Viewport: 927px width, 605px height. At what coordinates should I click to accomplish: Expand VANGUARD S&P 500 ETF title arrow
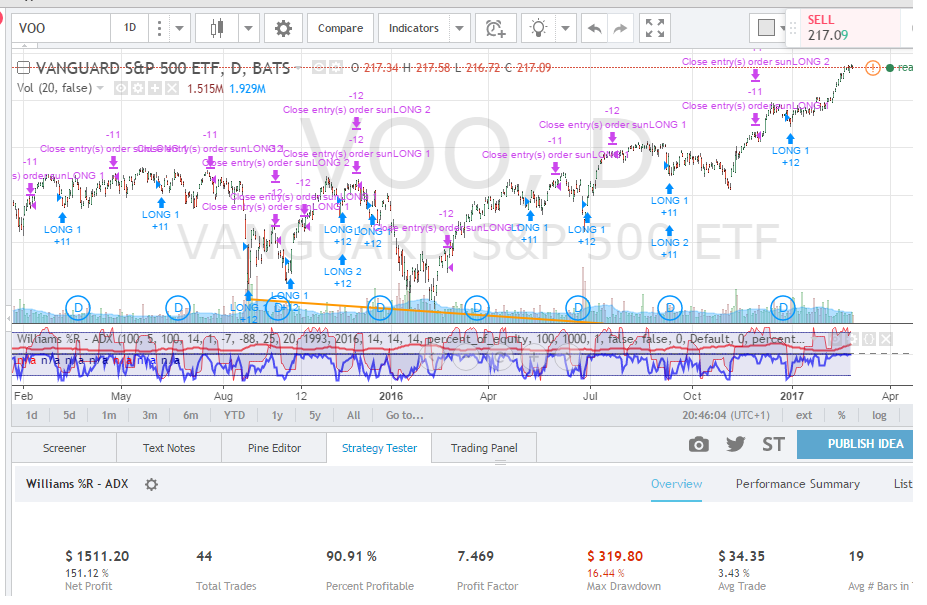pyautogui.click(x=298, y=68)
